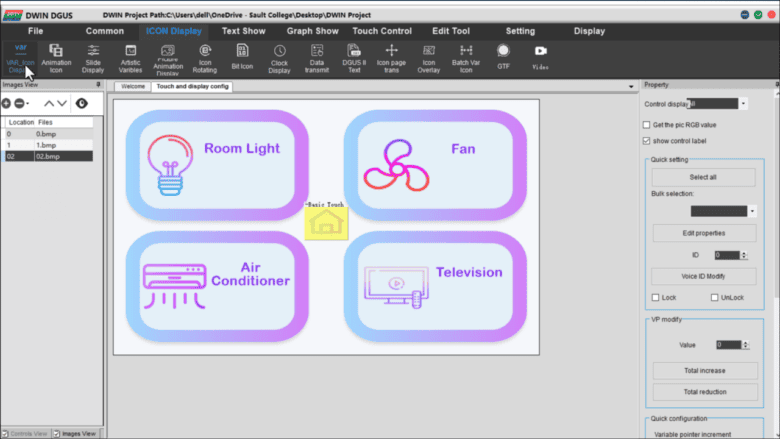Select 1.bmp in the images list
Viewport: 780px width, 439px height.
(x=47, y=145)
